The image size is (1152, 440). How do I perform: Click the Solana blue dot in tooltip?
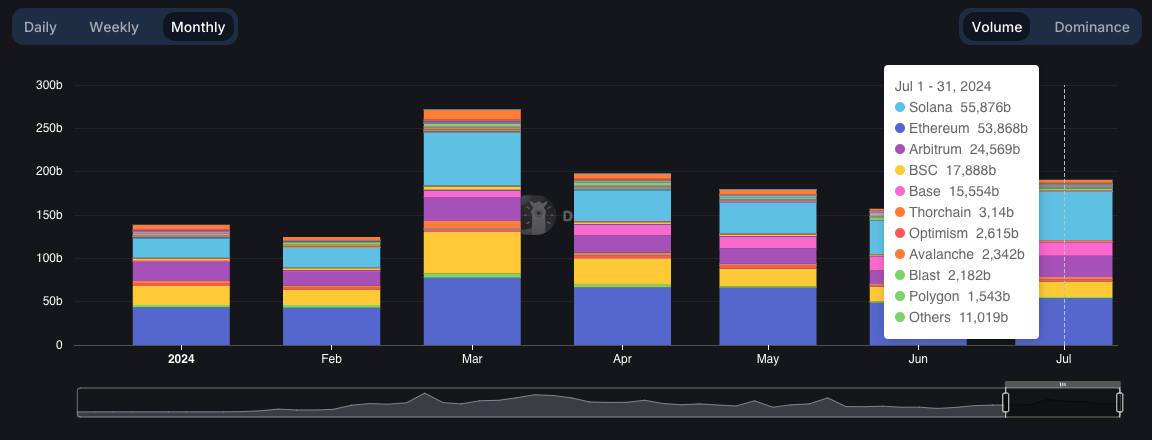(900, 107)
